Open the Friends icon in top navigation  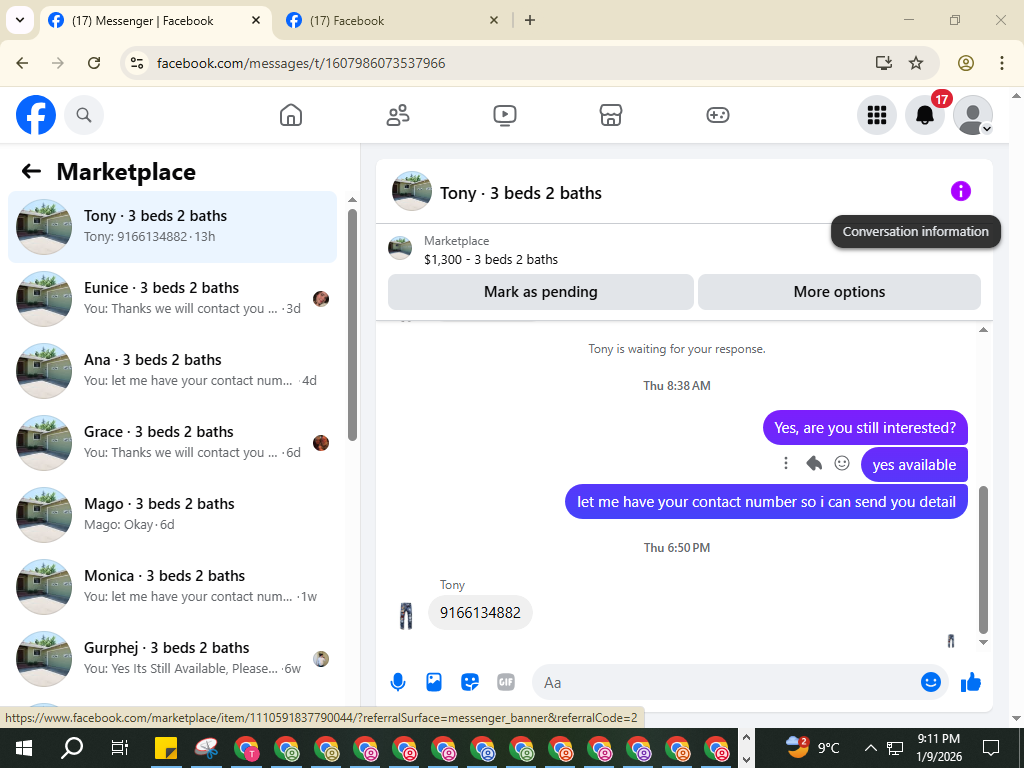click(x=398, y=115)
